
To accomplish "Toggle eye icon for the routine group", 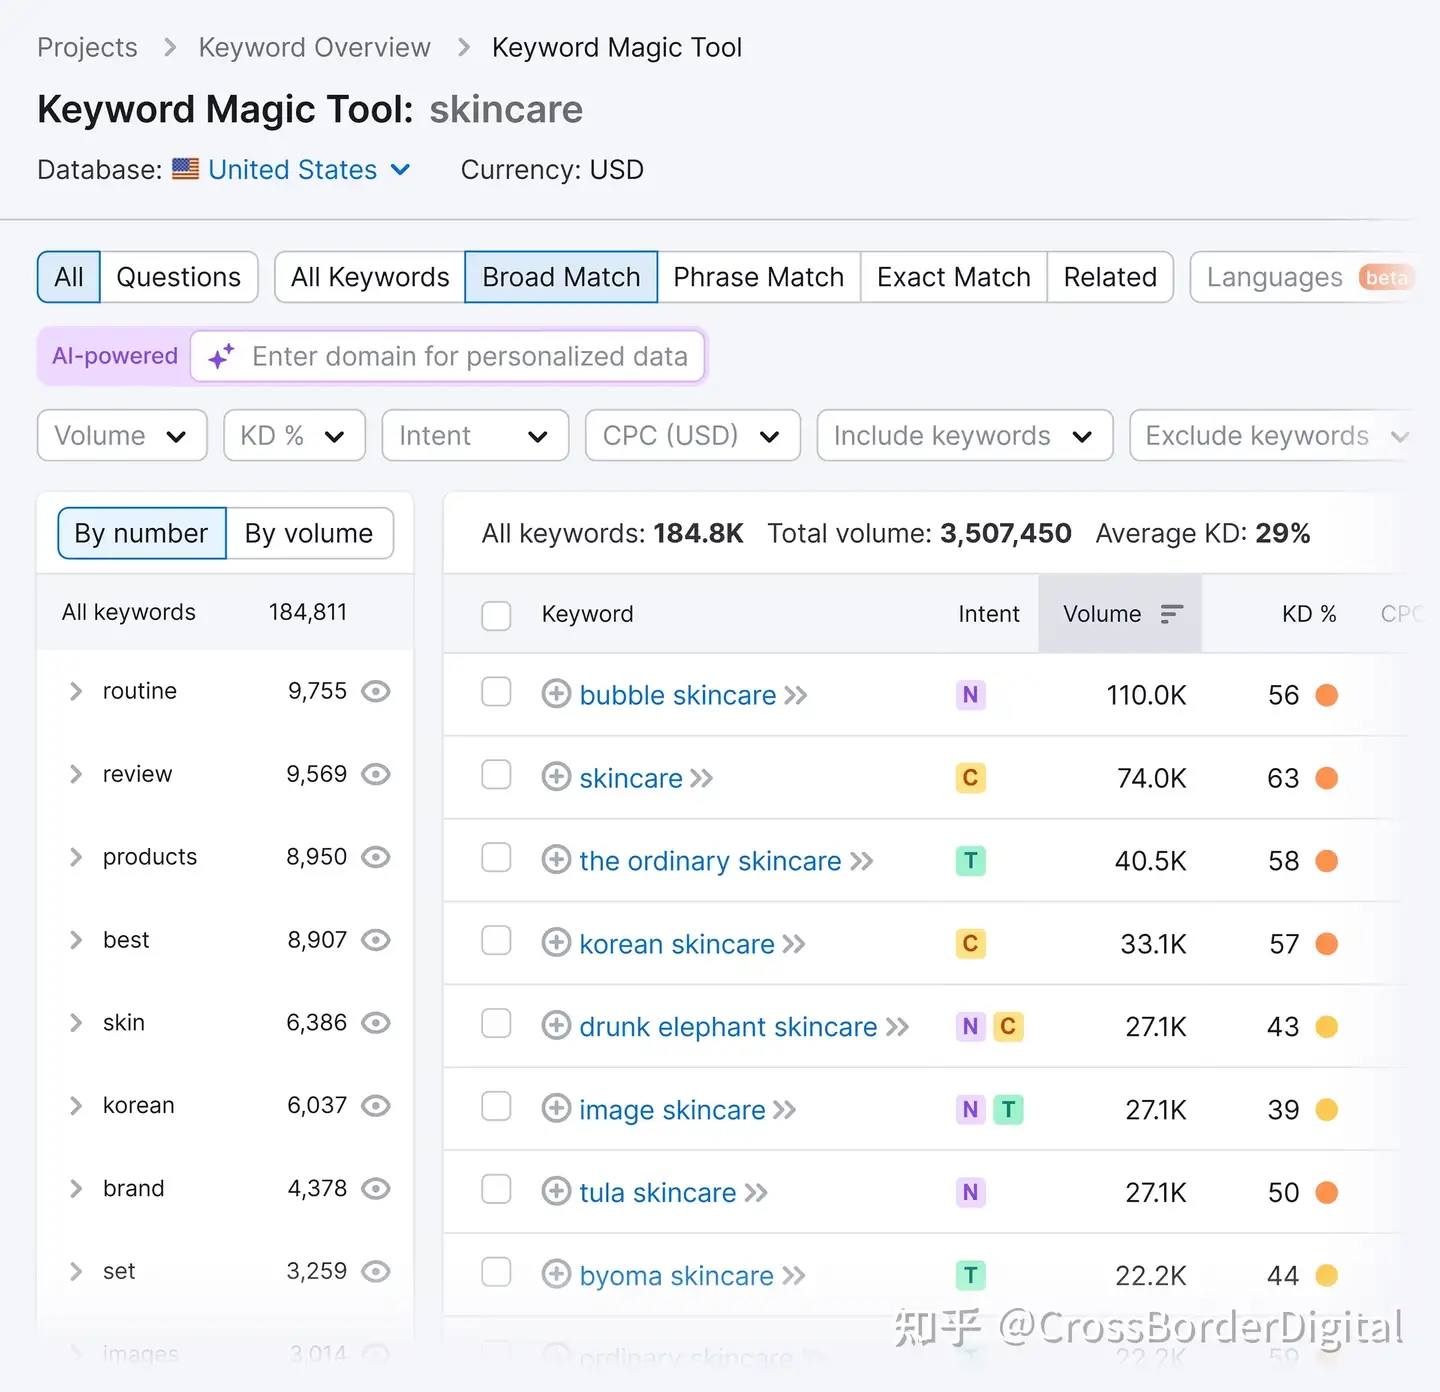I will (x=376, y=691).
